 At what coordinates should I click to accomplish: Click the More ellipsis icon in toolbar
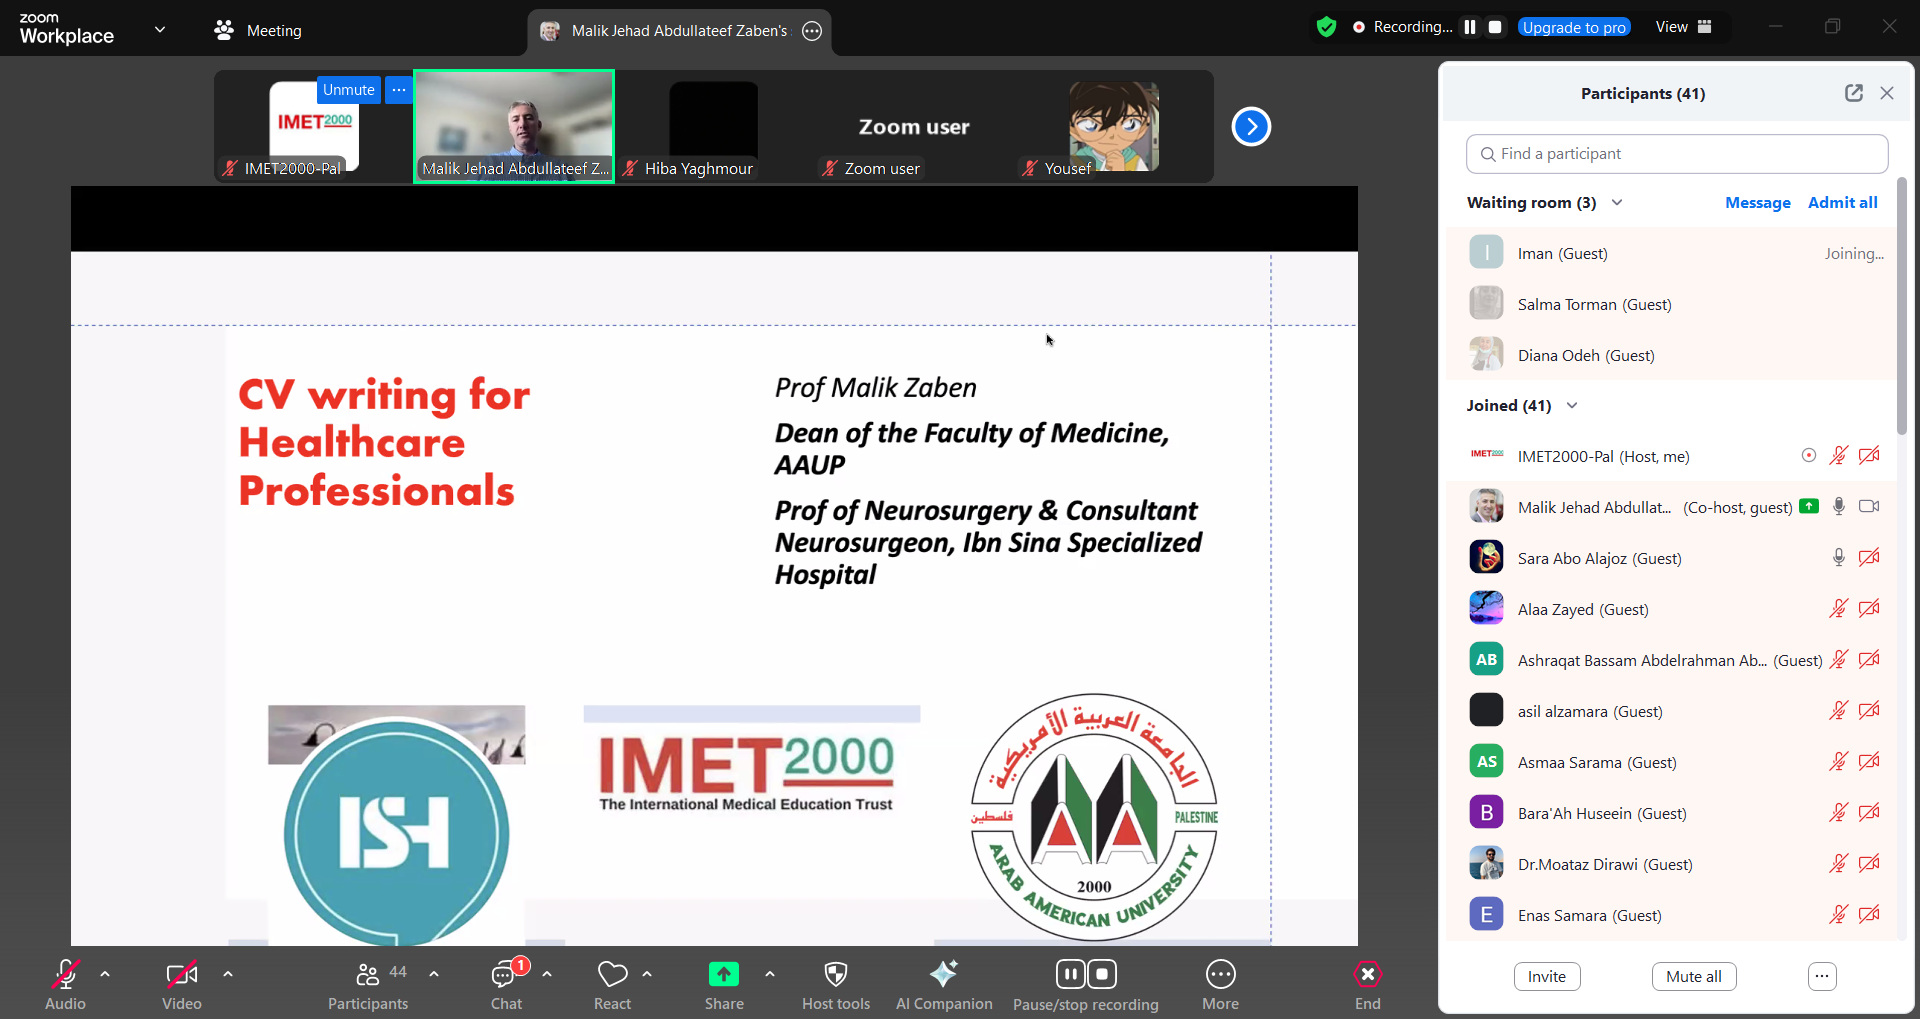[1220, 974]
